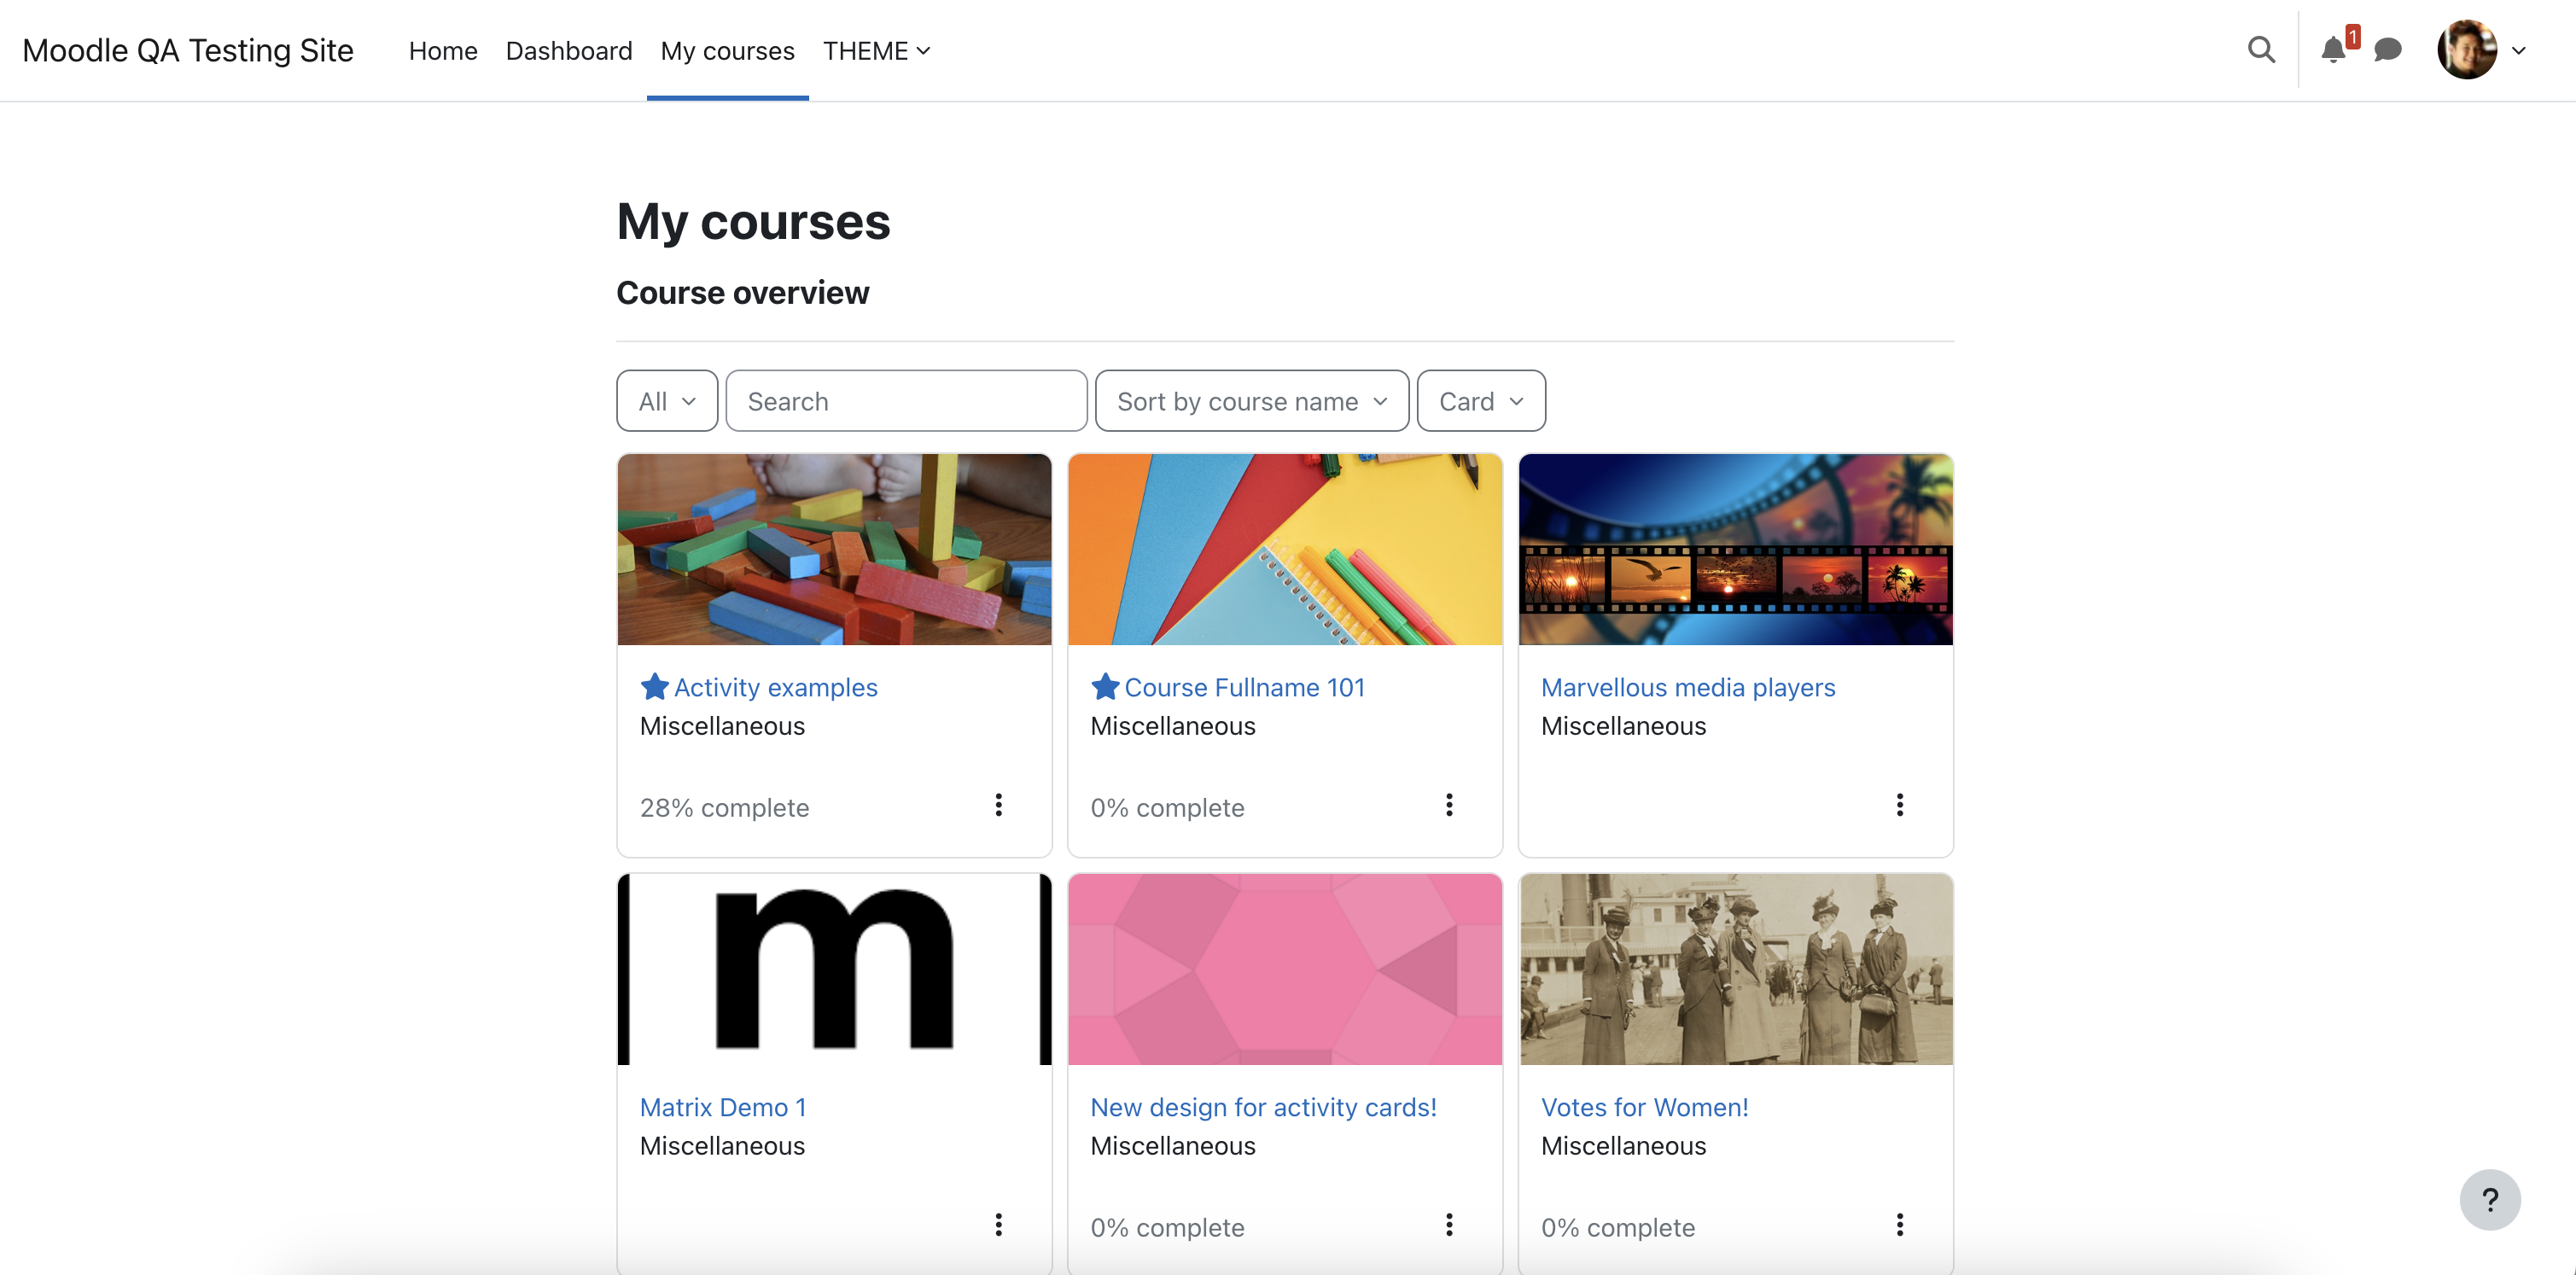Screen dimensions: 2576x1275
Task: Go to Home in navigation bar
Action: pos(443,51)
